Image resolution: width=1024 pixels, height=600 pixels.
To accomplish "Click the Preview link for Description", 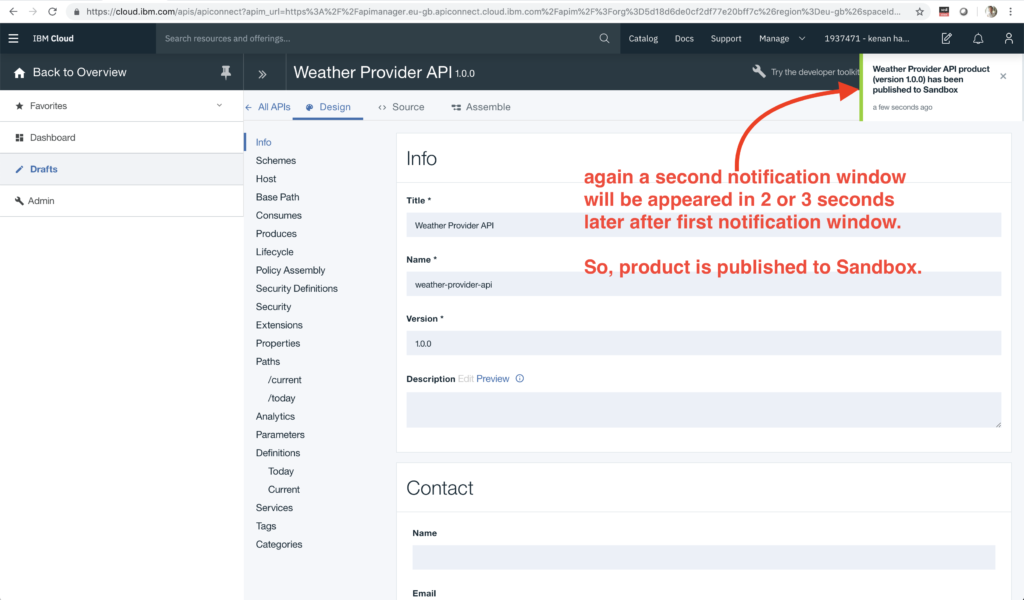I will [492, 379].
